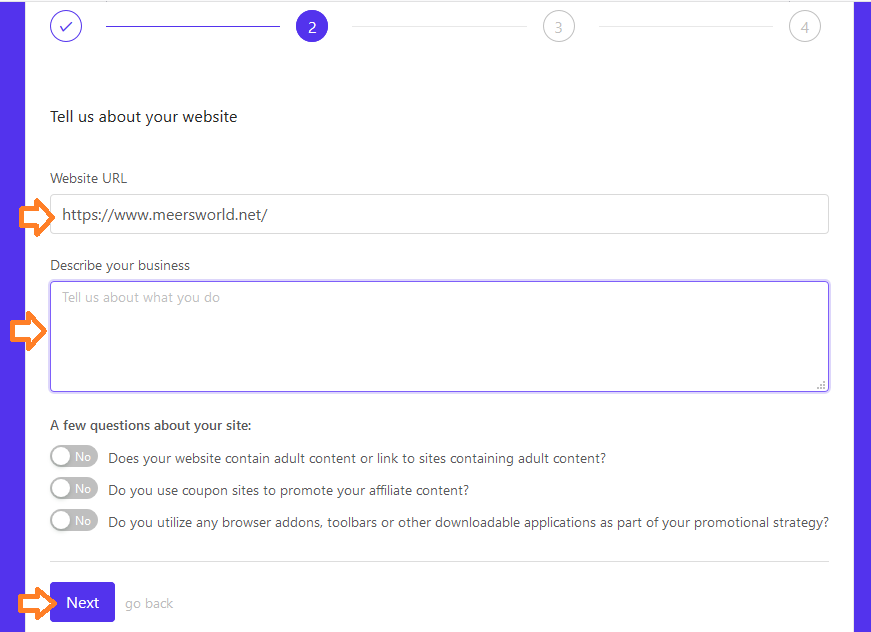This screenshot has width=871, height=632.
Task: Click the orange arrow beside the description box
Action: click(x=27, y=332)
